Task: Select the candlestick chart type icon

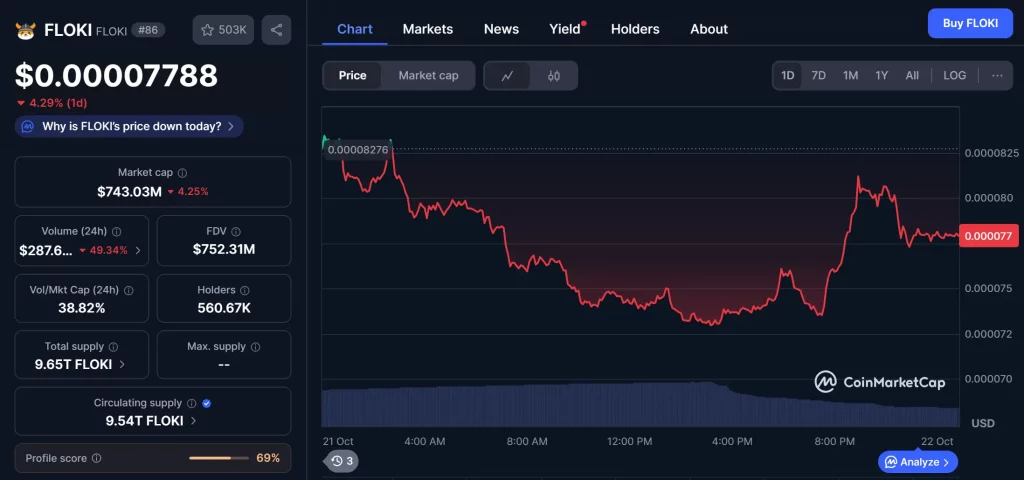Action: (x=553, y=76)
